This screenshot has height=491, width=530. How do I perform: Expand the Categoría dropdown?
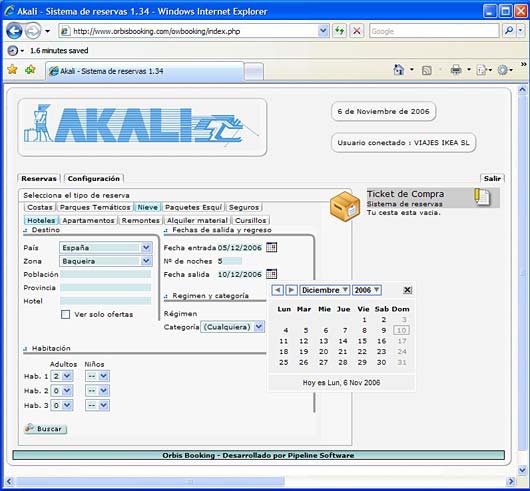[x=232, y=327]
